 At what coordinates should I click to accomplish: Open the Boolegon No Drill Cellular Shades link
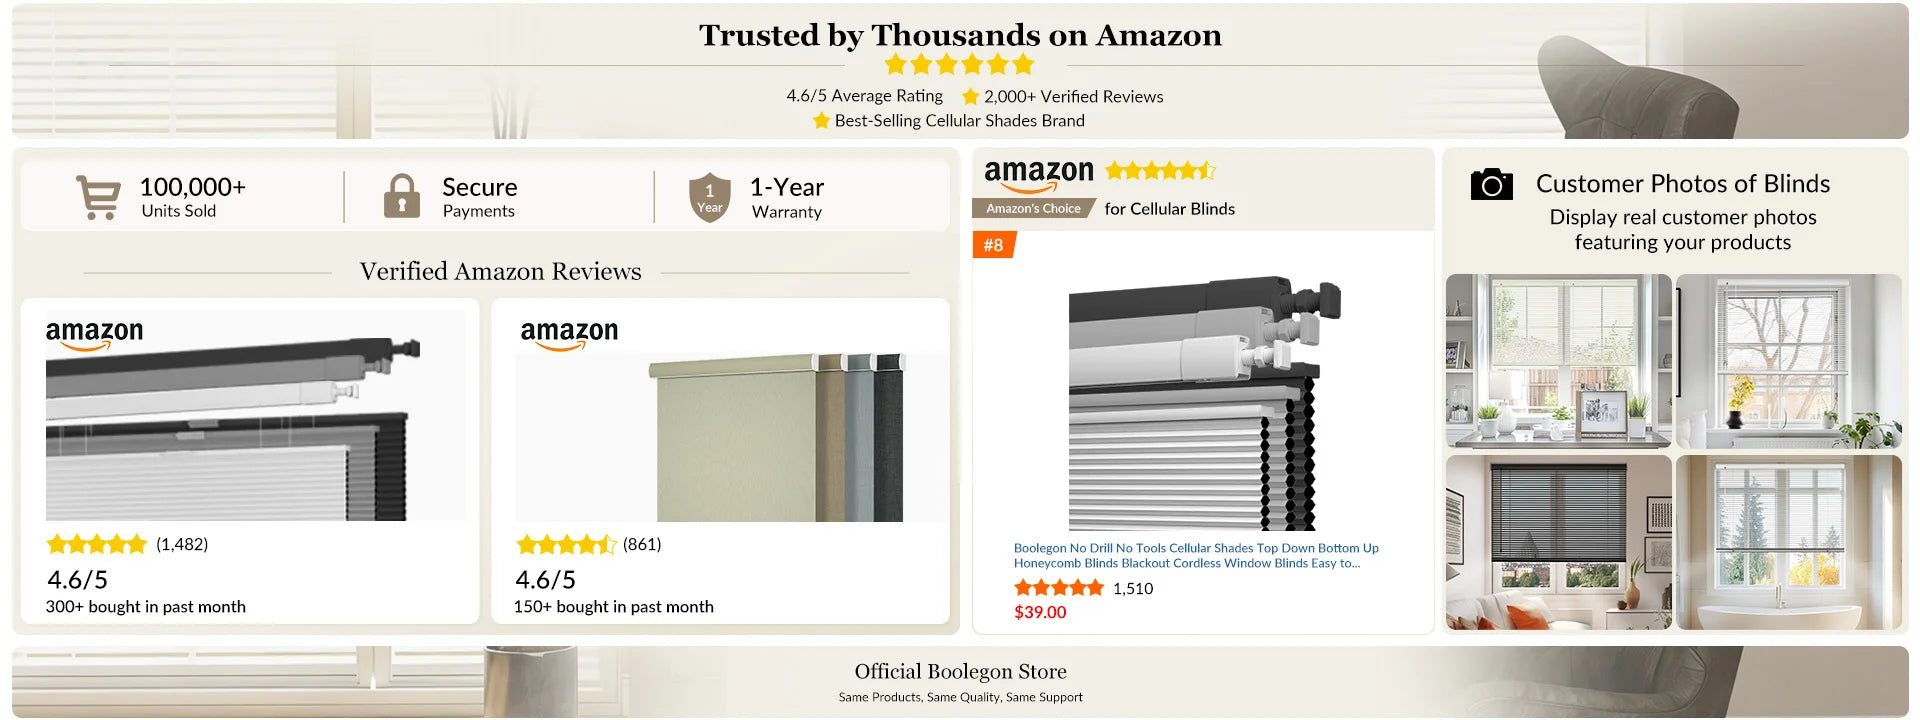[x=1195, y=555]
